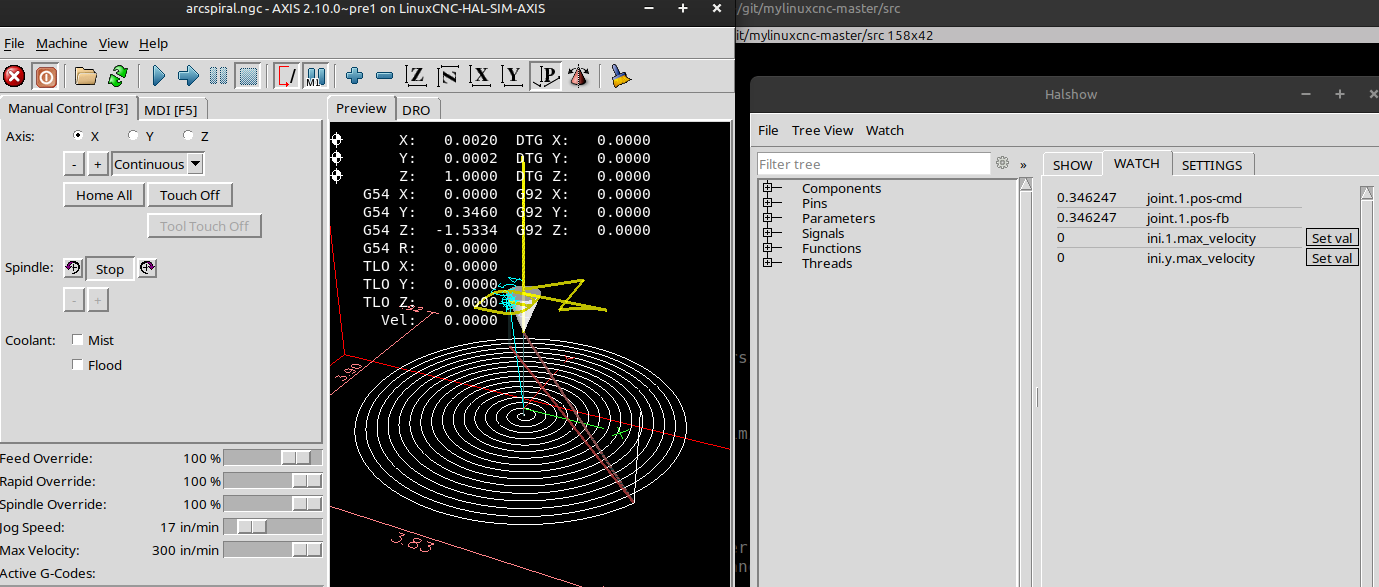The height and width of the screenshot is (587, 1379).
Task: Switch to the MDI [F5] tab
Action: [171, 109]
